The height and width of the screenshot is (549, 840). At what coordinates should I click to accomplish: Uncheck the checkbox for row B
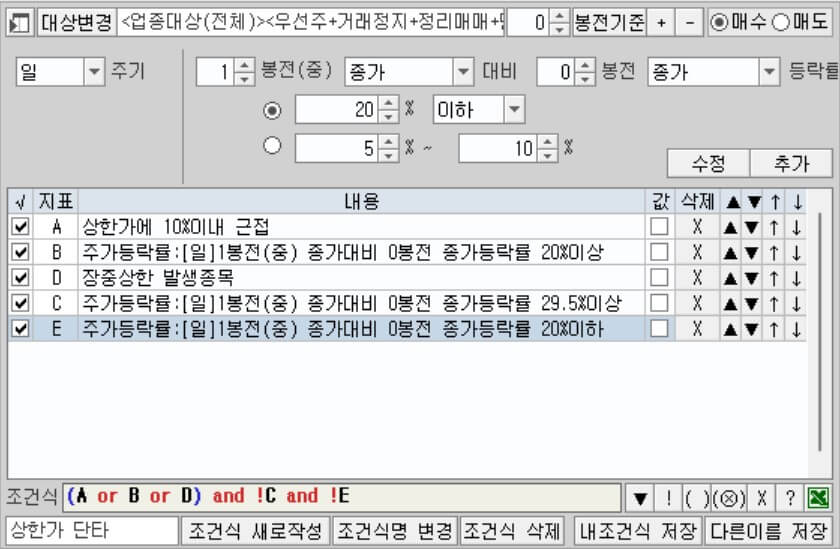point(20,252)
